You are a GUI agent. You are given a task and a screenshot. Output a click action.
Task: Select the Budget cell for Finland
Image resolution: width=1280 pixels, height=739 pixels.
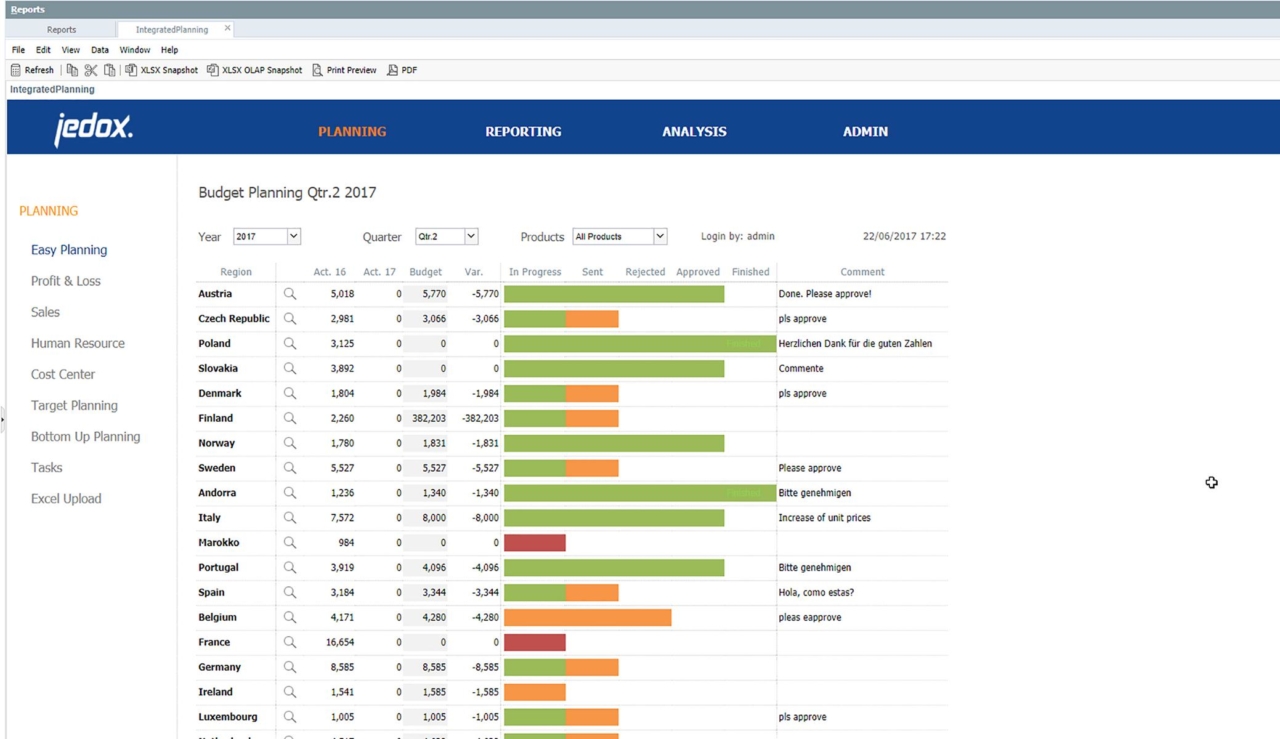[x=427, y=418]
